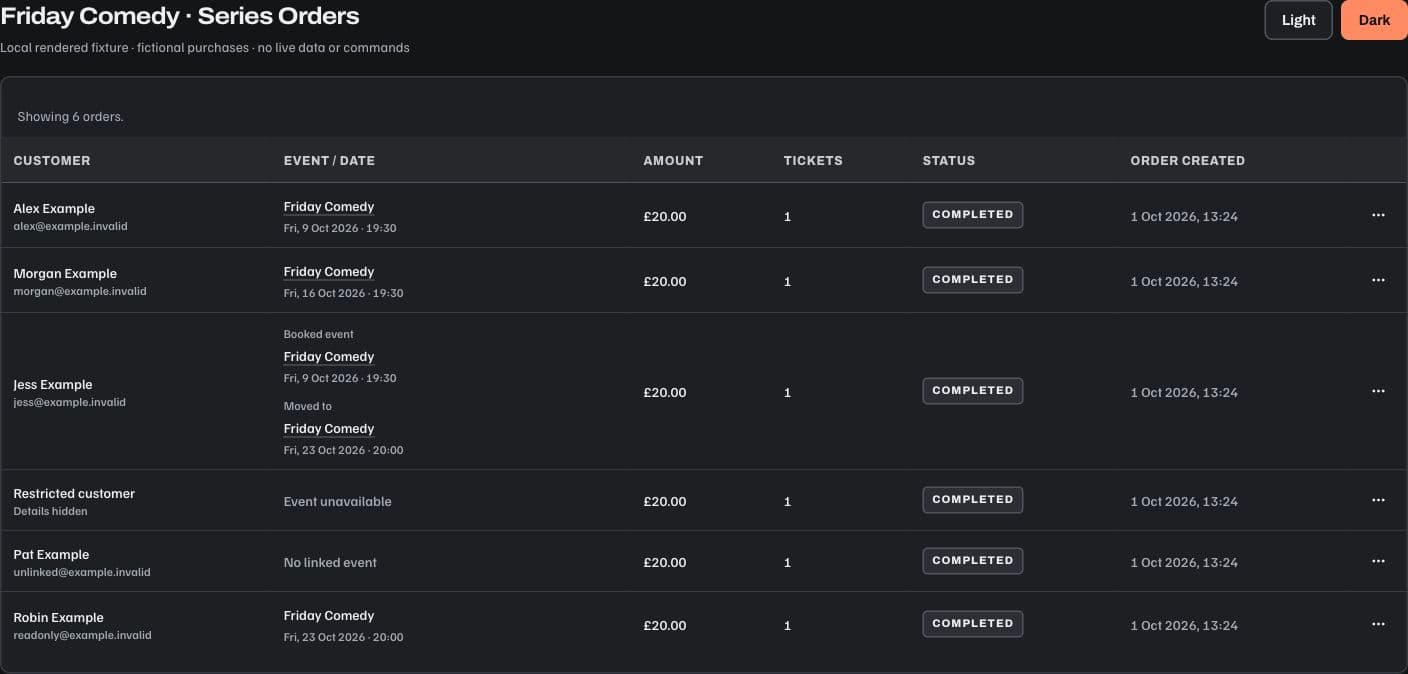Viewport: 1408px width, 674px height.
Task: Click order created date in Morgan Example row
Action: [1184, 281]
